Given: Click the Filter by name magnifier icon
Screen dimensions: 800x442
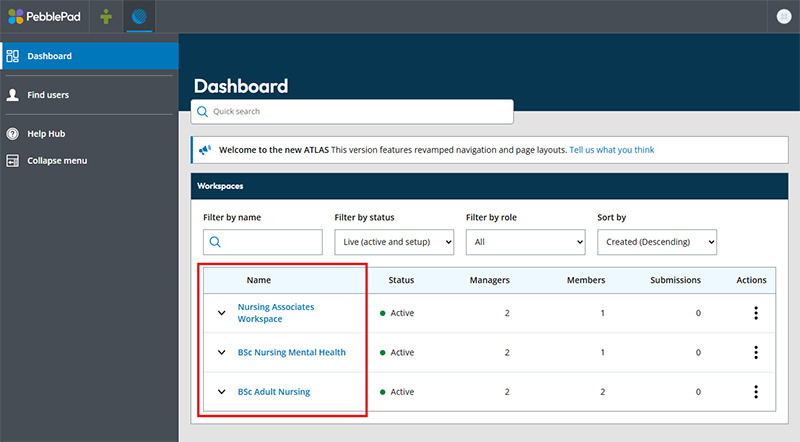Looking at the screenshot, I should point(215,242).
